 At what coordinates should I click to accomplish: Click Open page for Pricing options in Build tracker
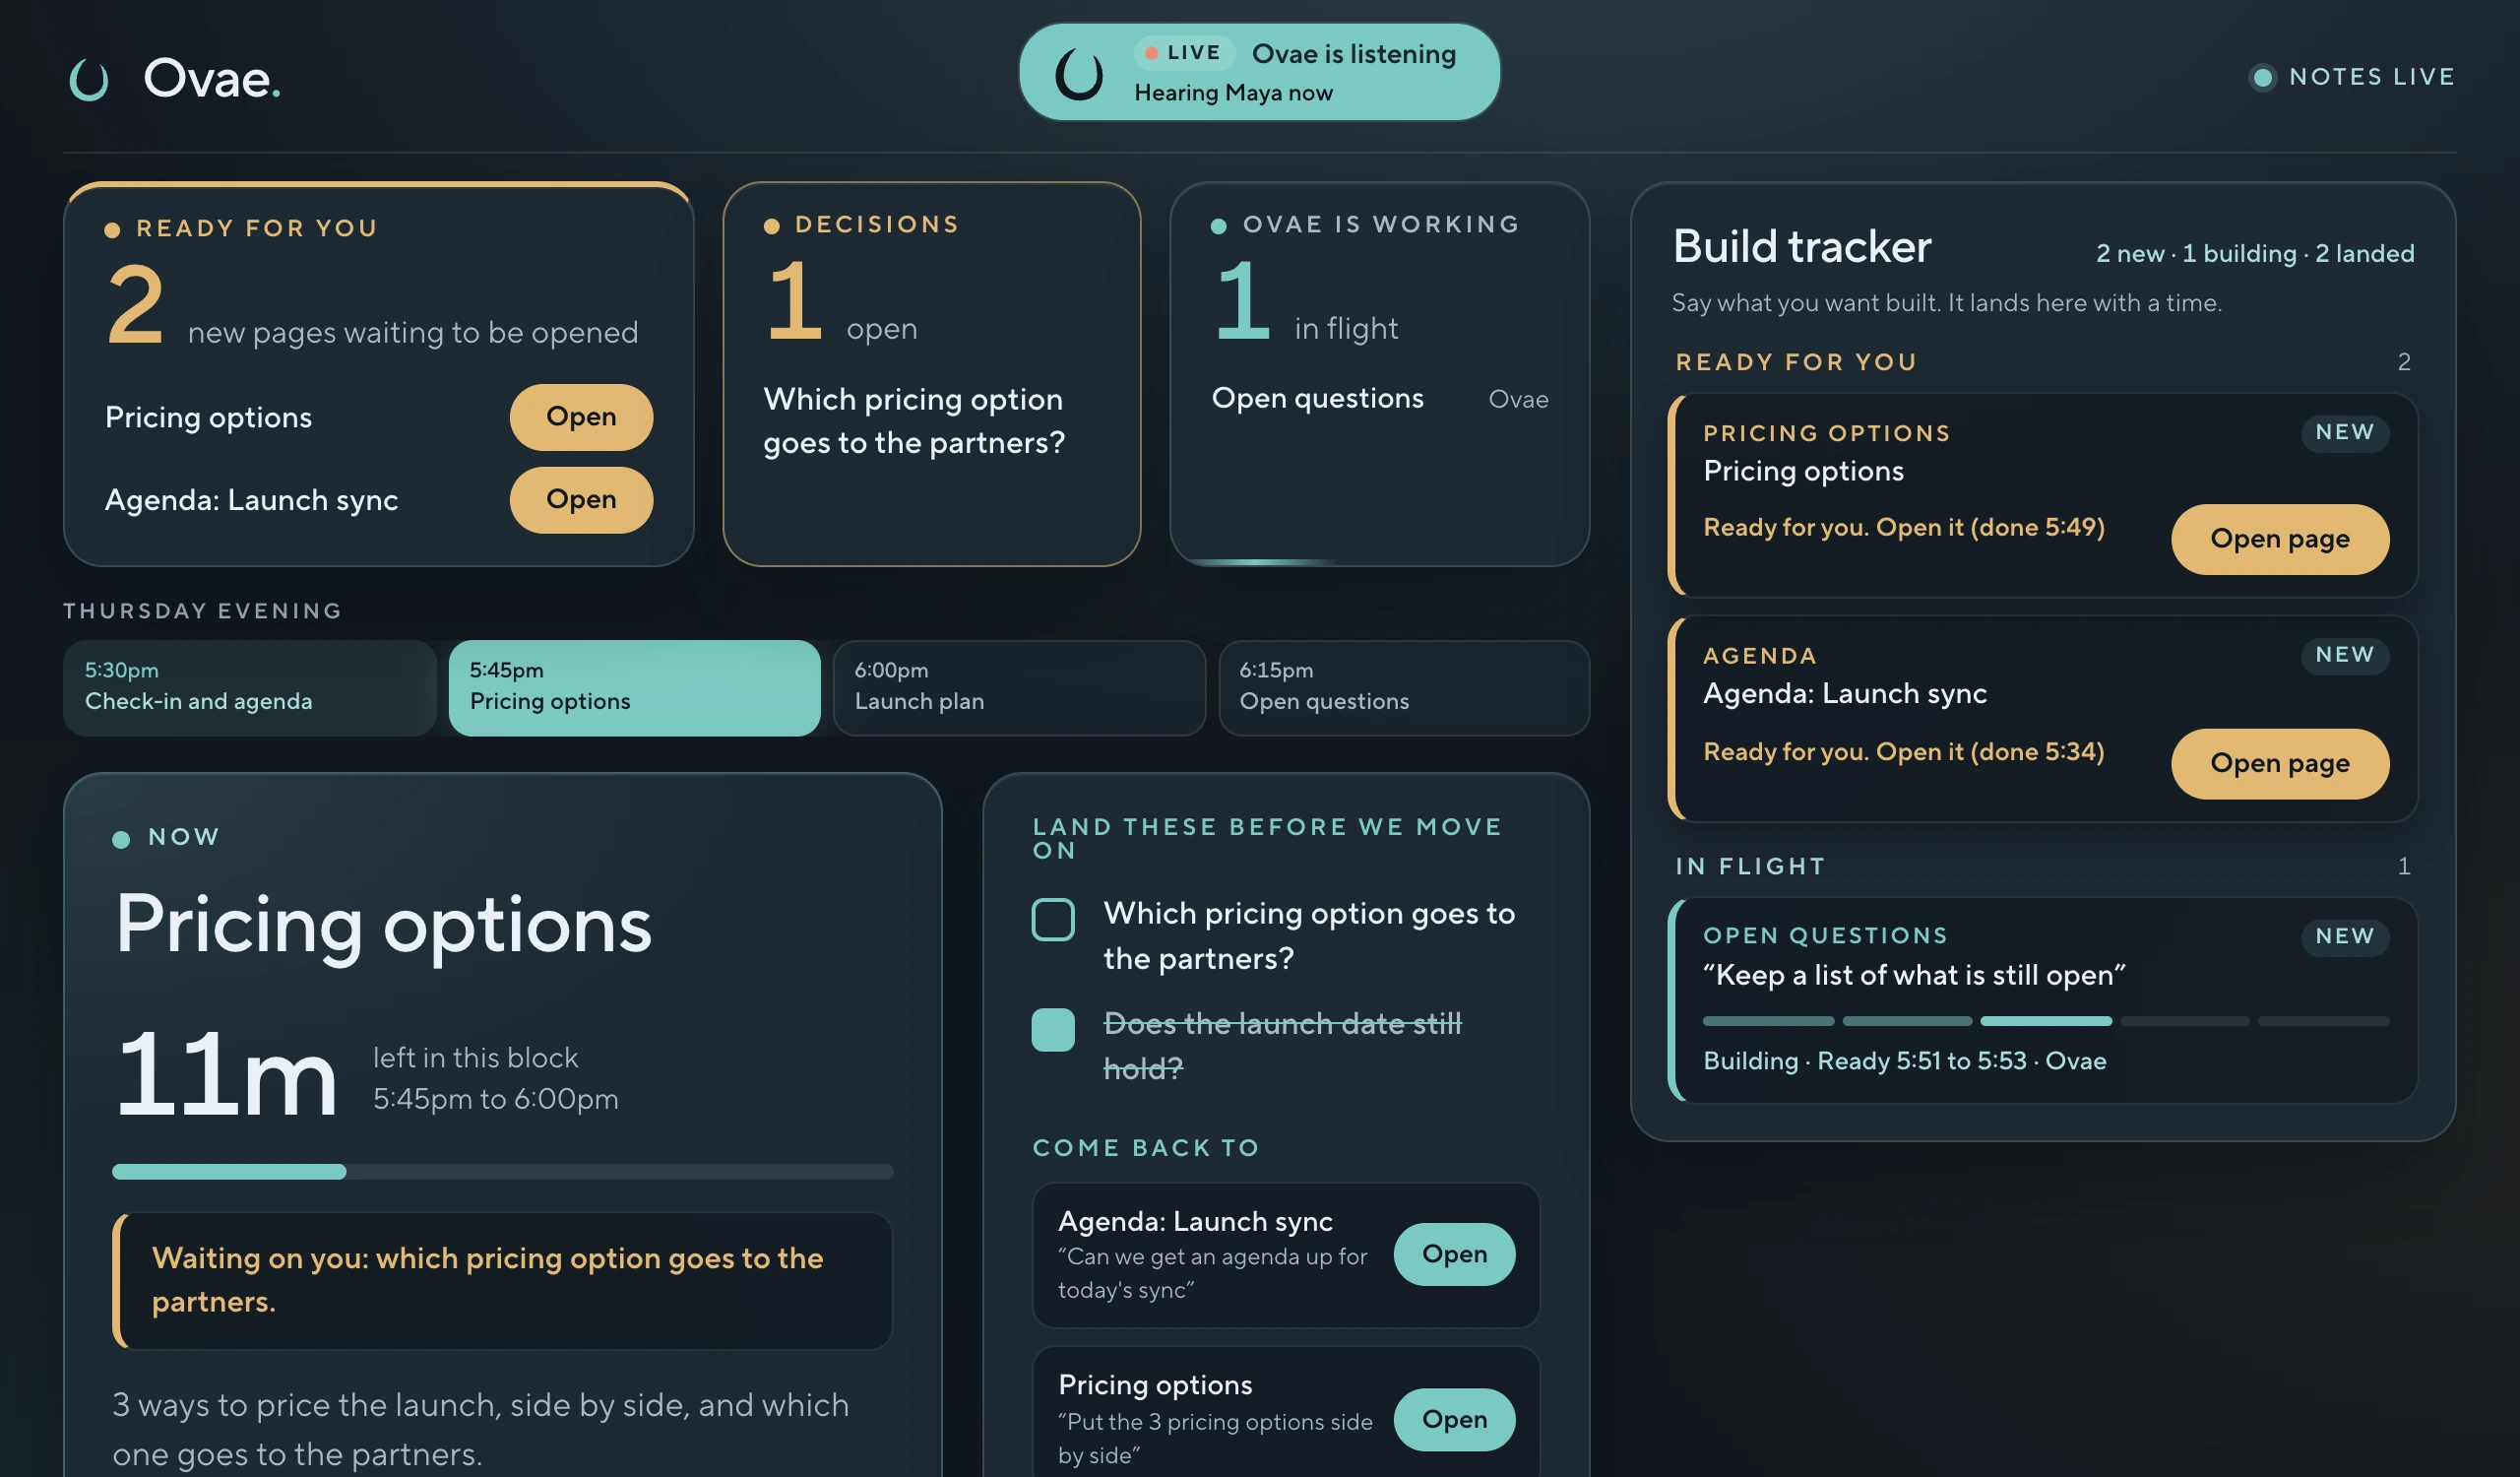click(x=2280, y=539)
